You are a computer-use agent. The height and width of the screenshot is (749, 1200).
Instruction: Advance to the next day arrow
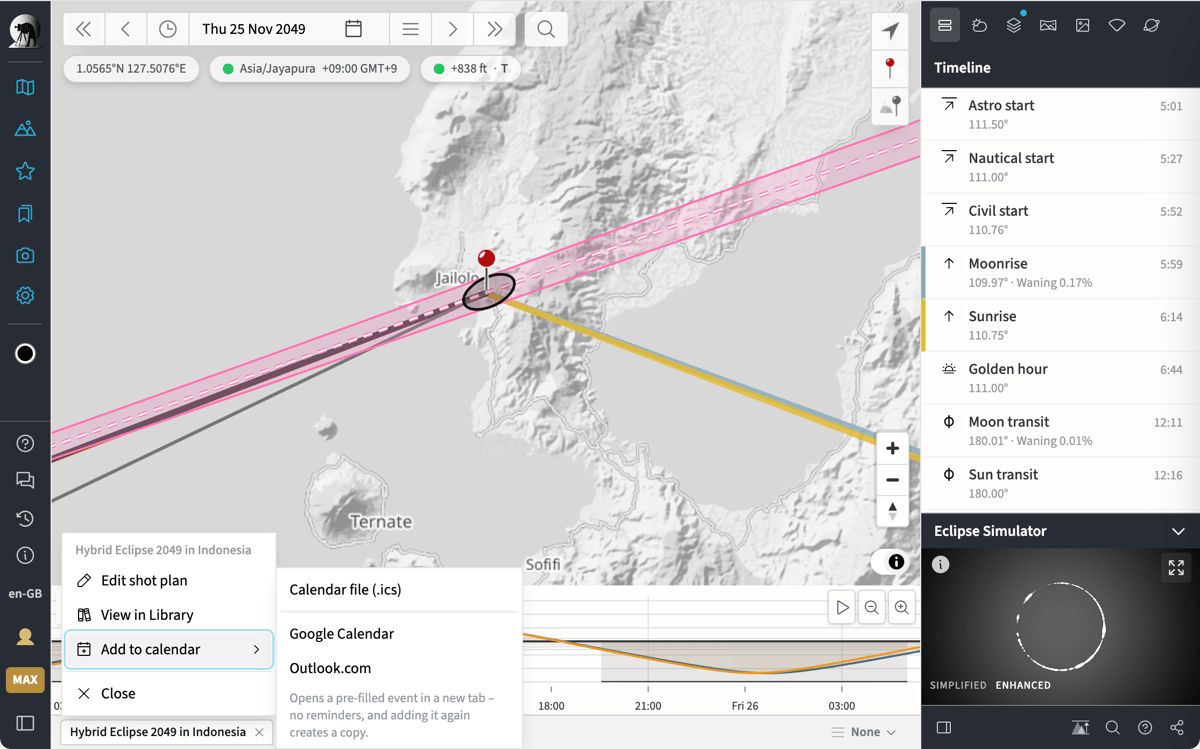[453, 29]
